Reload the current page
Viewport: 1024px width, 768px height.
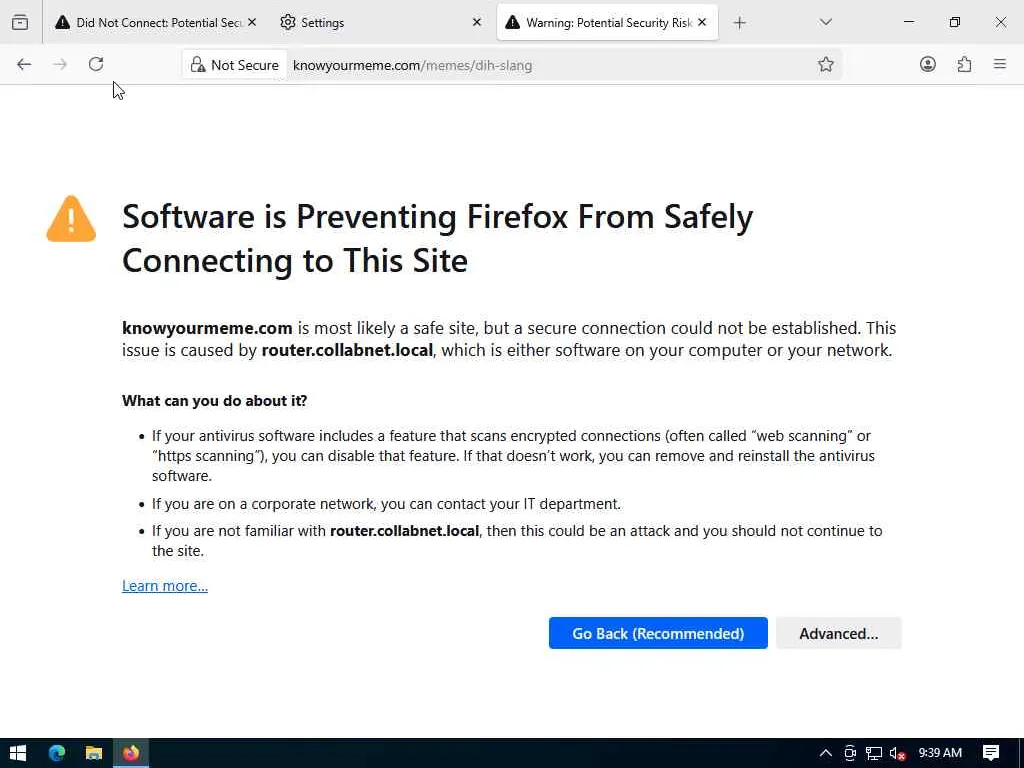[x=96, y=64]
